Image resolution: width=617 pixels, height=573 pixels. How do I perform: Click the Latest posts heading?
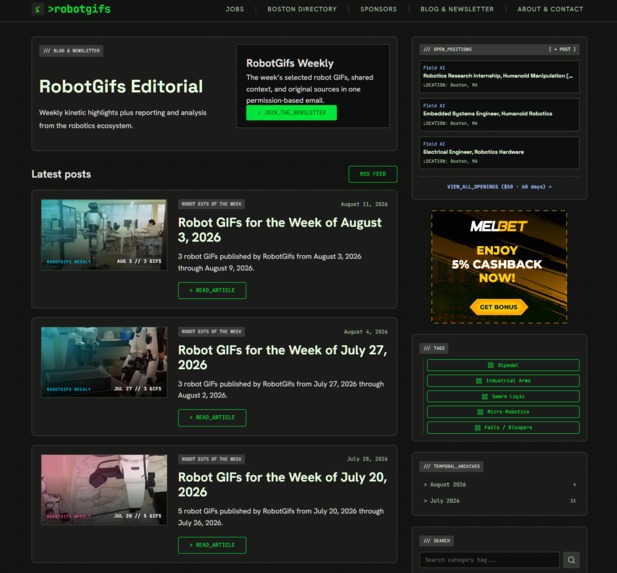tap(61, 174)
